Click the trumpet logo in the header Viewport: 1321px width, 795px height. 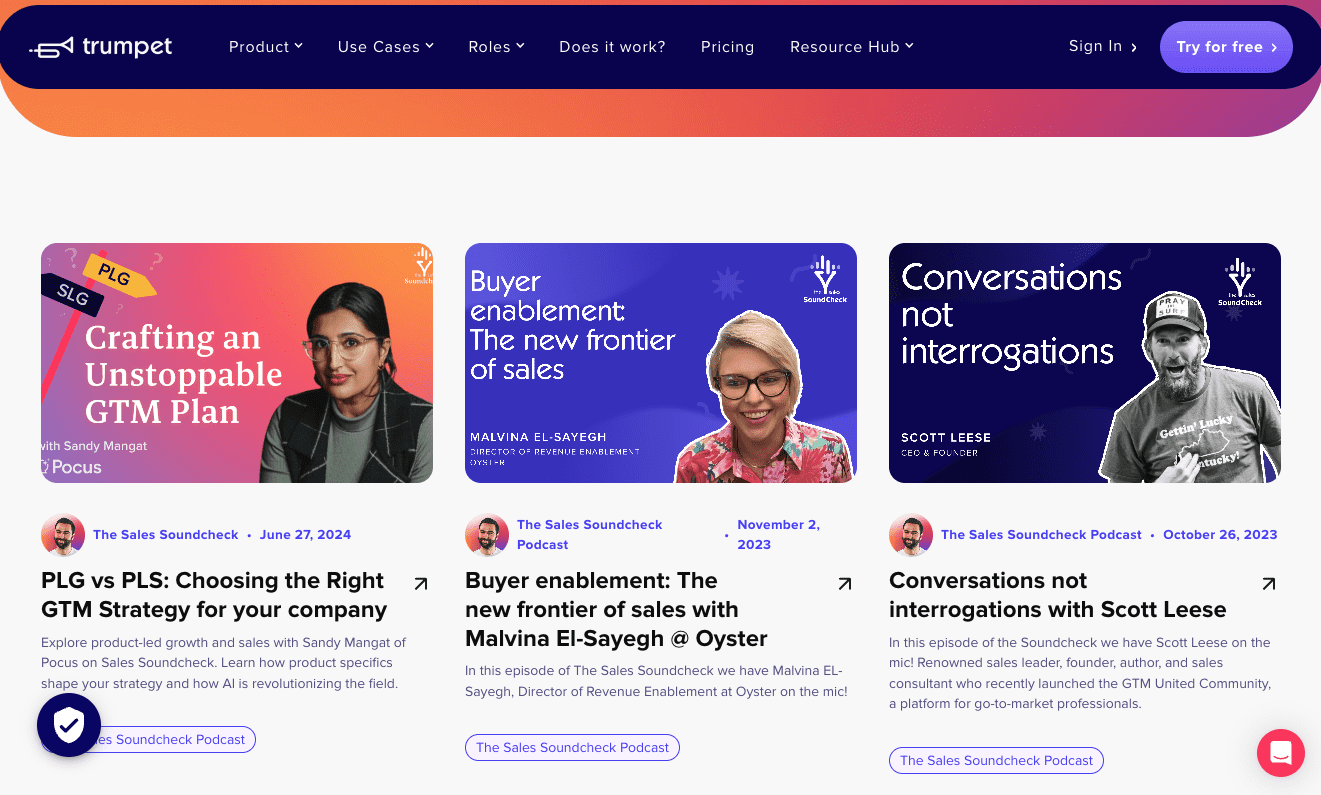click(101, 47)
